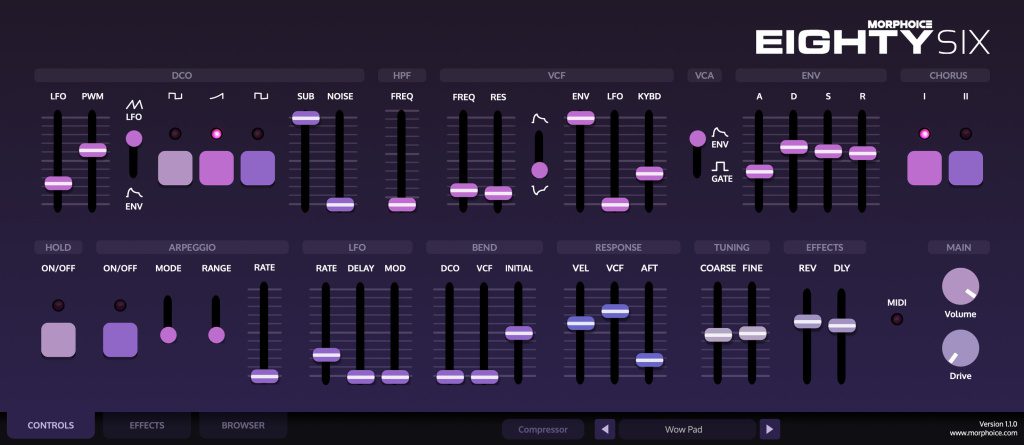
Task: Click the Chorus II indicator LED
Action: [x=965, y=134]
